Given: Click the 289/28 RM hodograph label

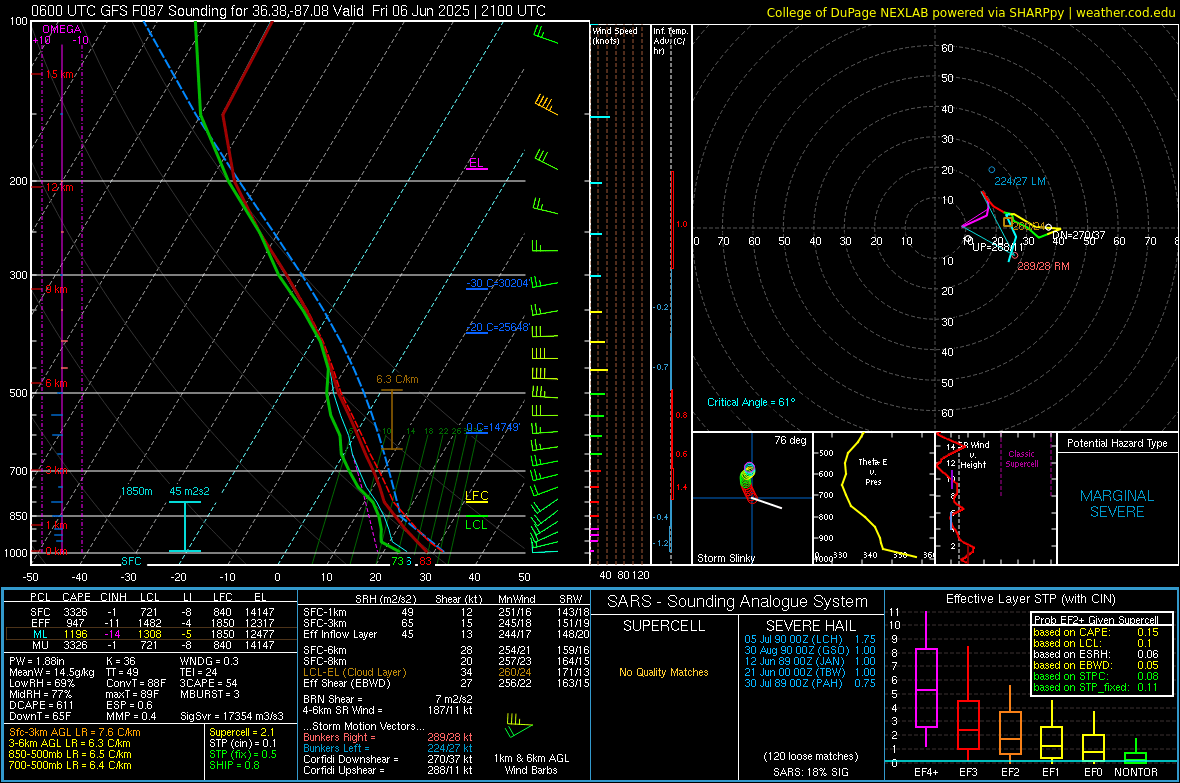Looking at the screenshot, I should pyautogui.click(x=1043, y=266).
